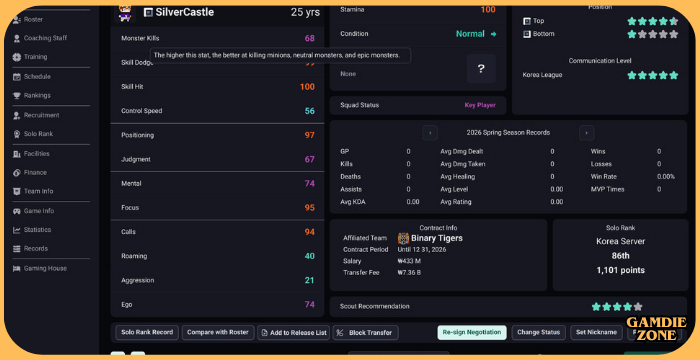This screenshot has height=360, width=700.
Task: Click the Records list icon
Action: point(17,248)
